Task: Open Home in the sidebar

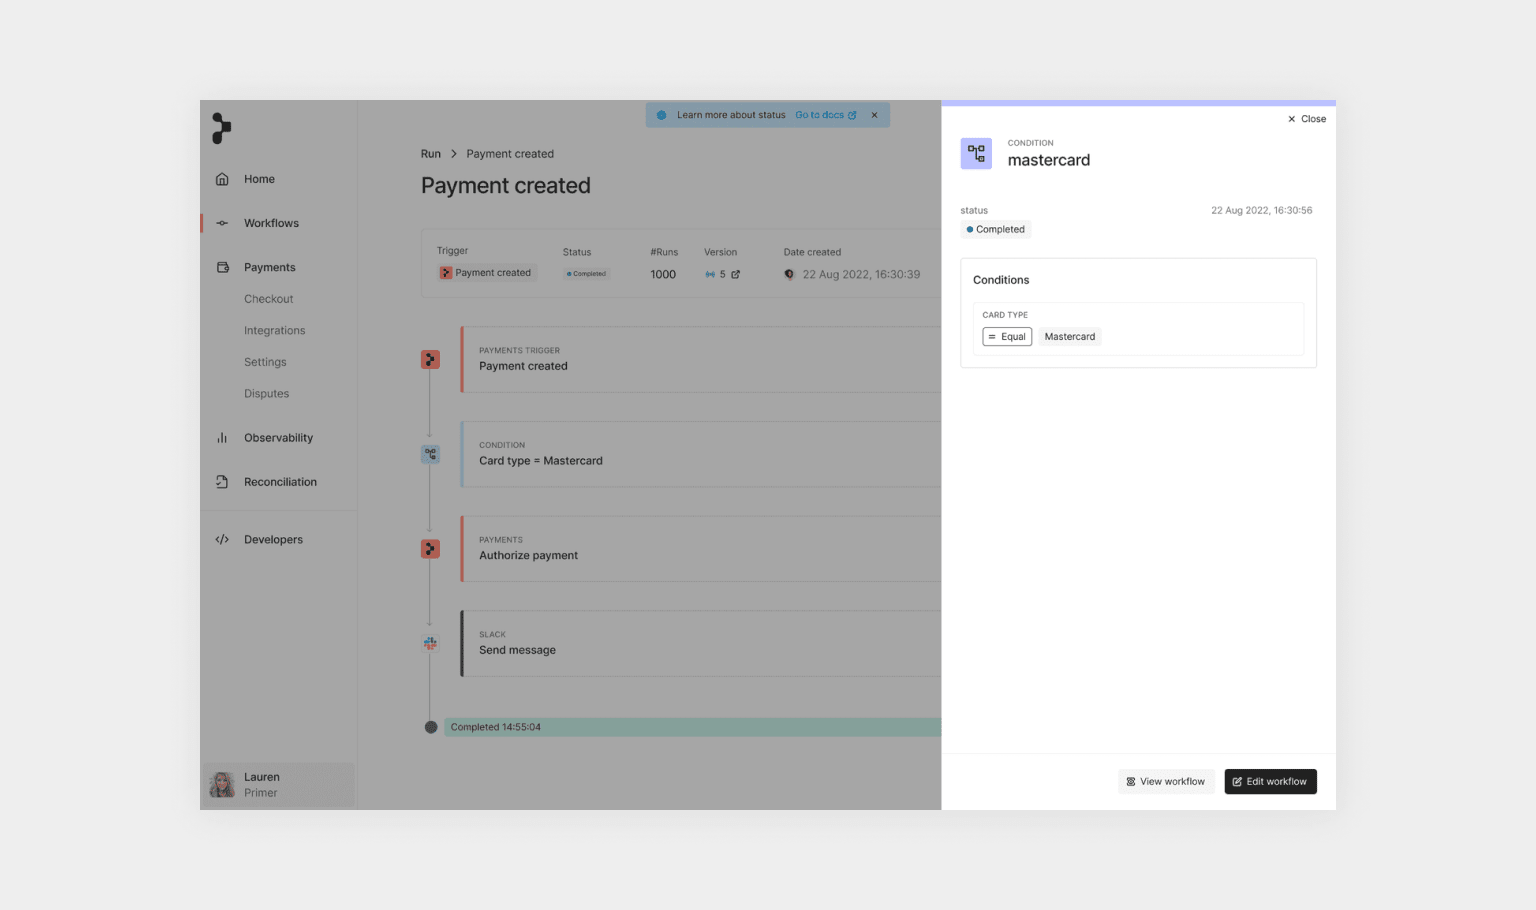Action: point(259,179)
